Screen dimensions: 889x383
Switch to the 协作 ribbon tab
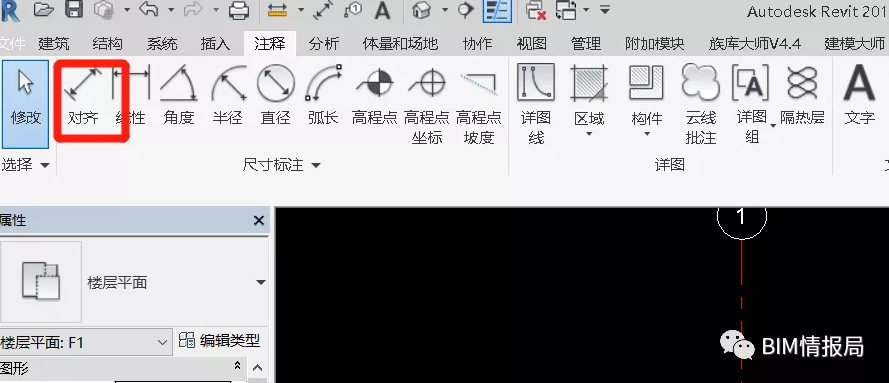[477, 44]
